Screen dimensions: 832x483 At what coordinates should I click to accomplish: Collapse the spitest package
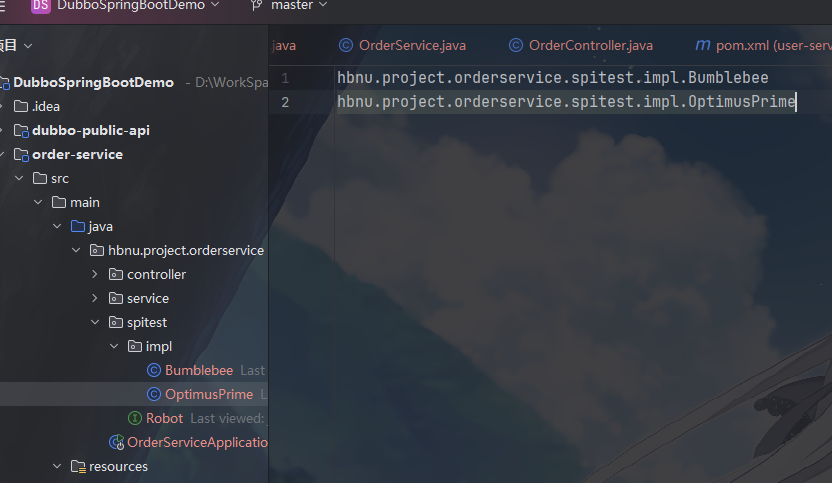[95, 322]
